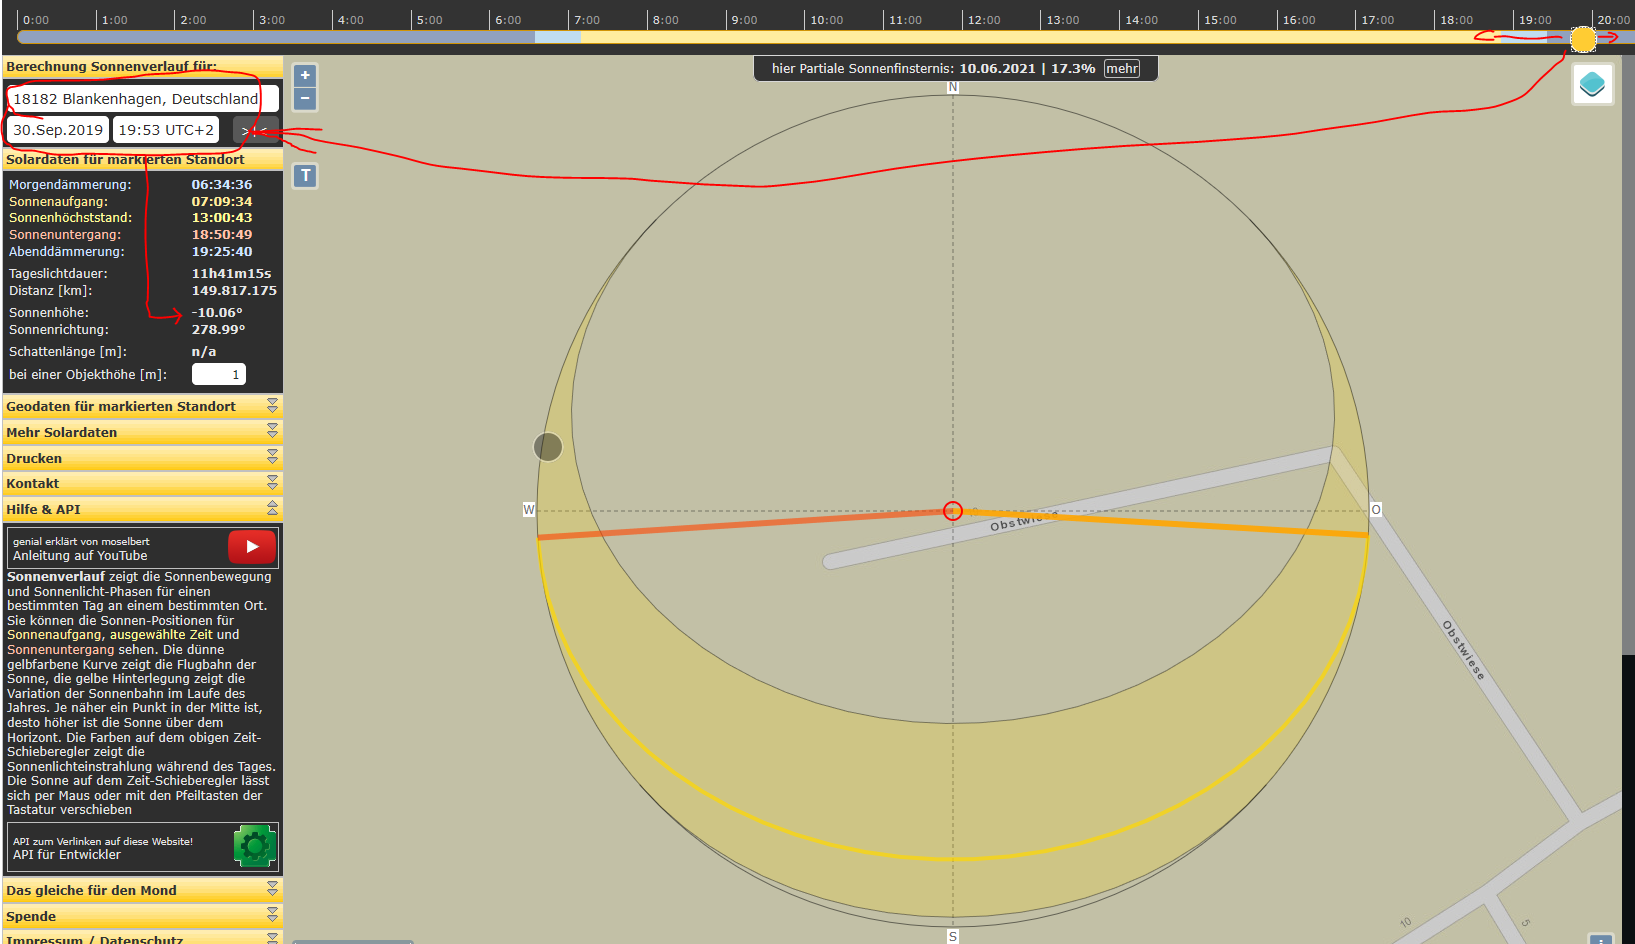Click the sun handle on the time slider
The height and width of the screenshot is (944, 1635).
pyautogui.click(x=1583, y=39)
